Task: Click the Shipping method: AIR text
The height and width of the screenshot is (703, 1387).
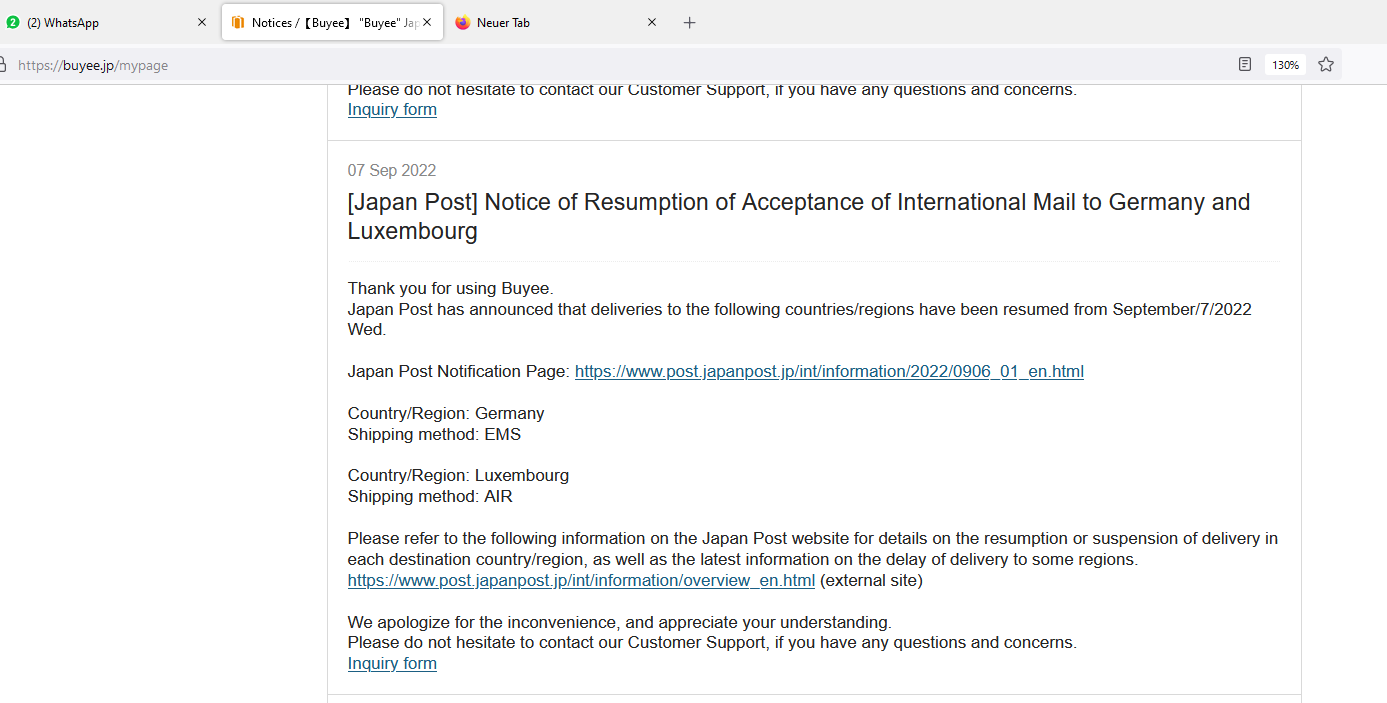Action: (x=430, y=497)
